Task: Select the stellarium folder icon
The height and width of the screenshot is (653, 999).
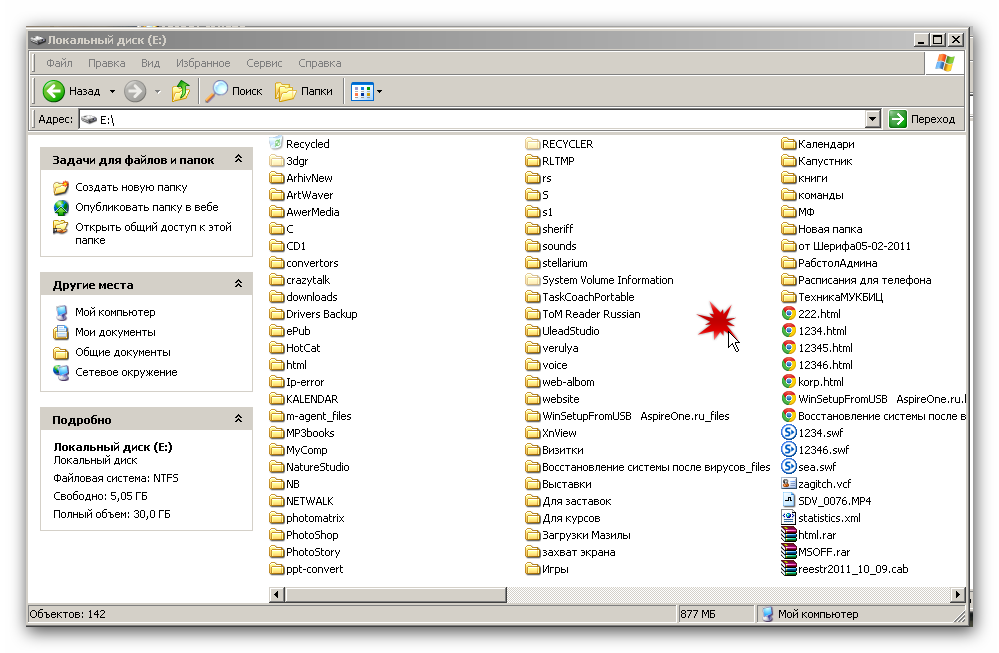Action: [533, 263]
